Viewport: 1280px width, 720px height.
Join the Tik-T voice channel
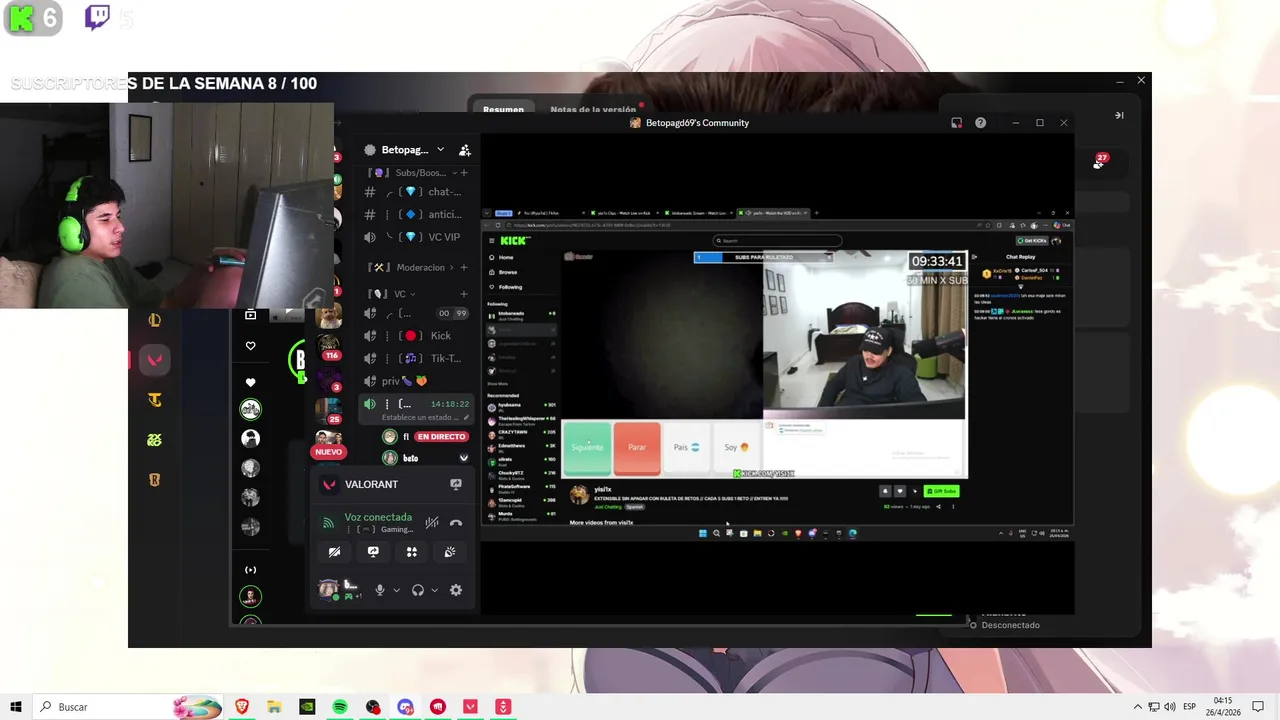414,358
